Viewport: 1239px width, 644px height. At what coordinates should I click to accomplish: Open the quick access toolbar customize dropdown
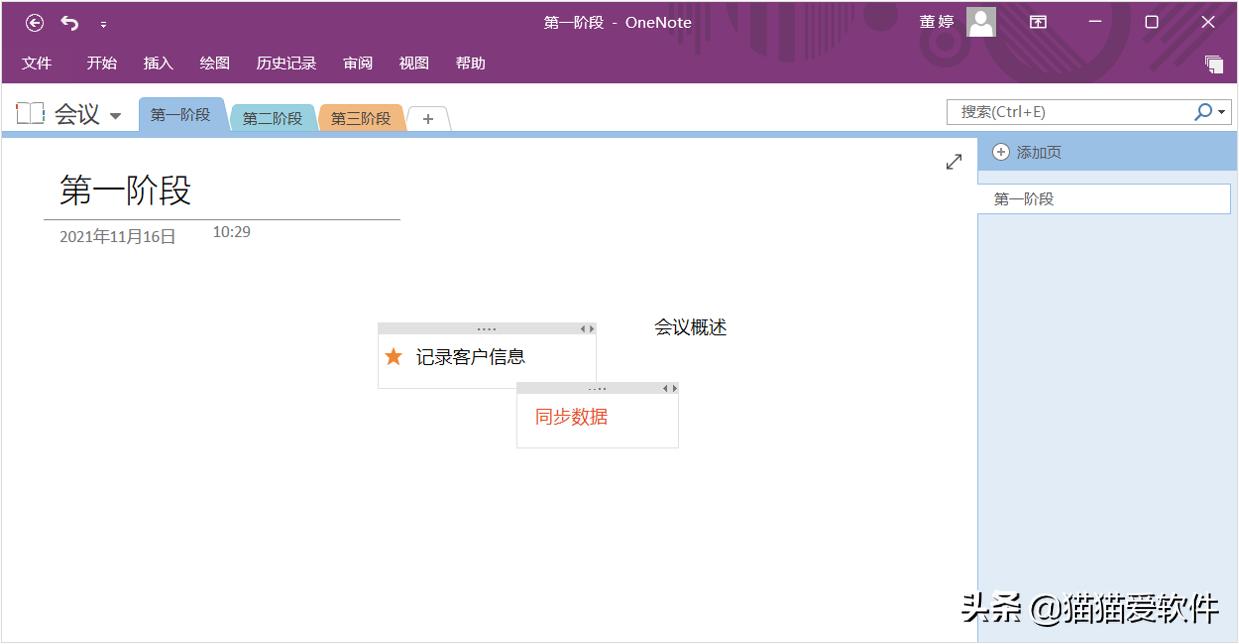(101, 25)
